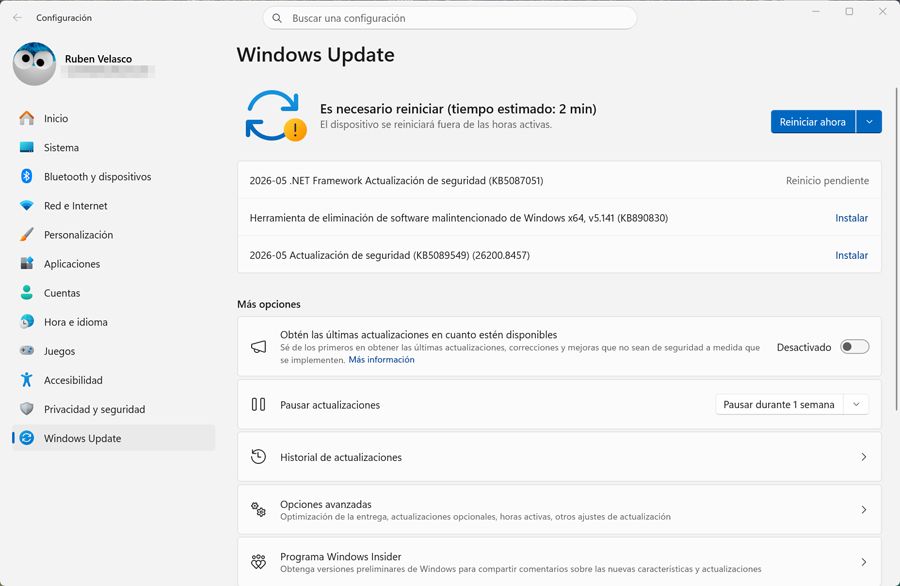This screenshot has height=586, width=900.
Task: Open Programa Windows Insider chevron
Action: [863, 562]
